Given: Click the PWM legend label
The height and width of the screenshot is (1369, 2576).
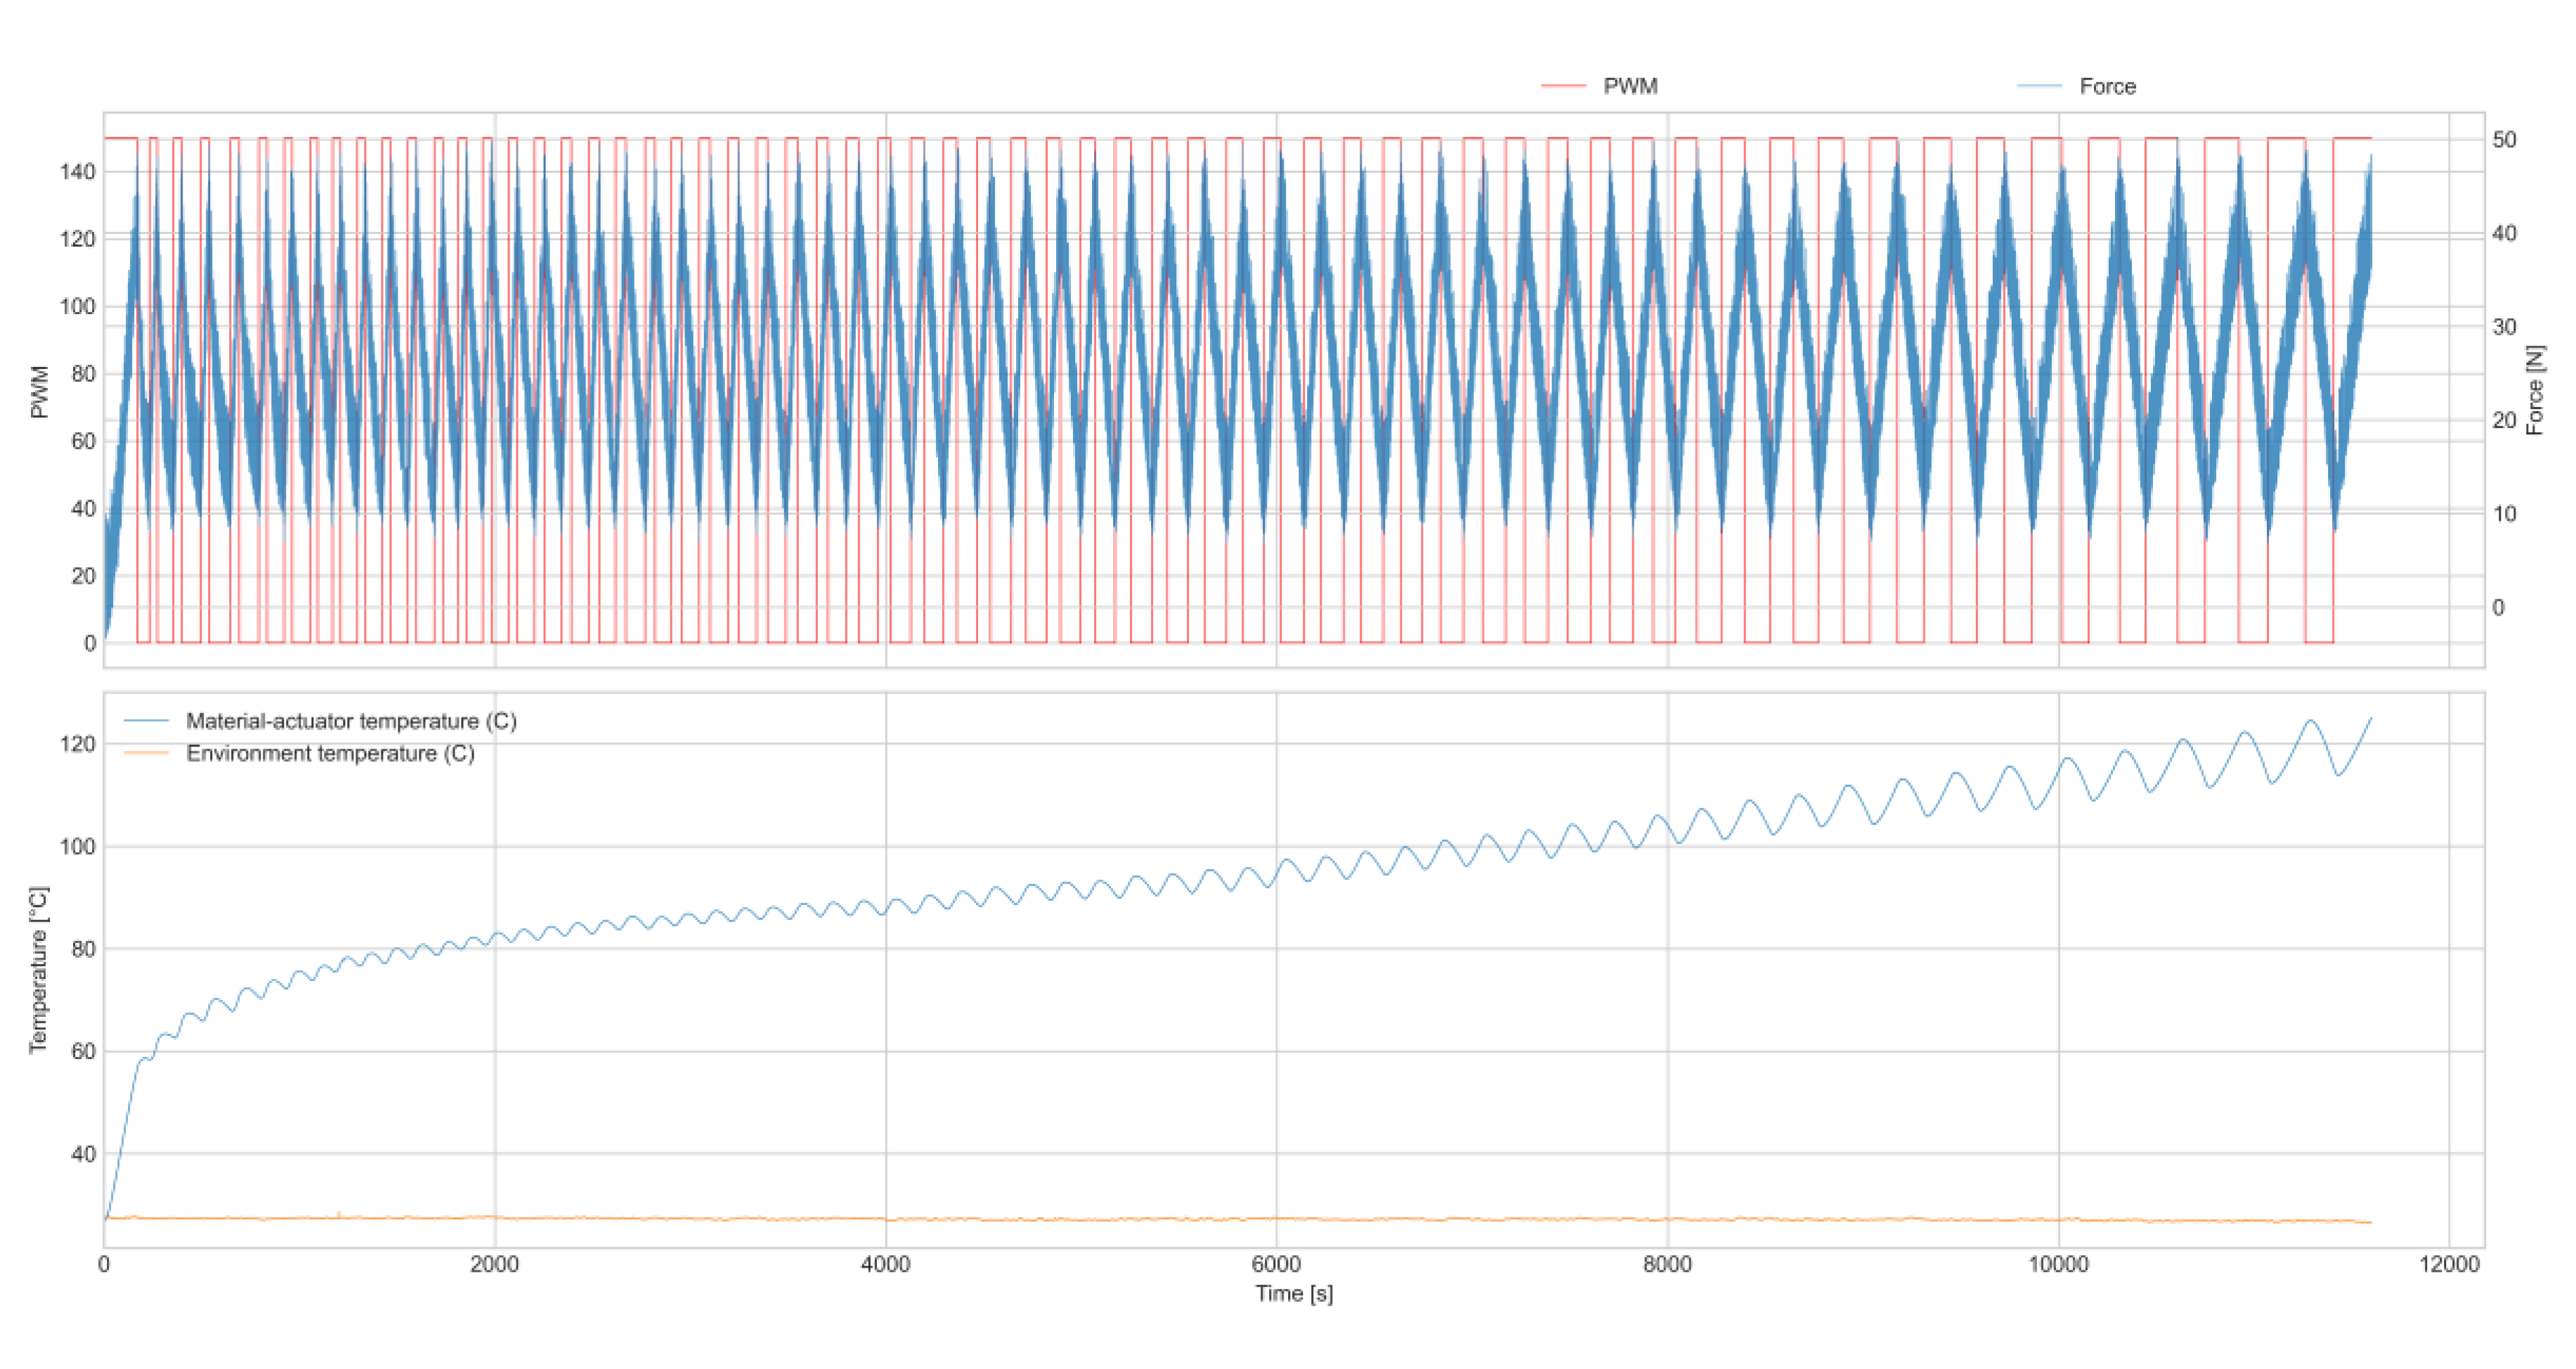Looking at the screenshot, I should (1630, 86).
